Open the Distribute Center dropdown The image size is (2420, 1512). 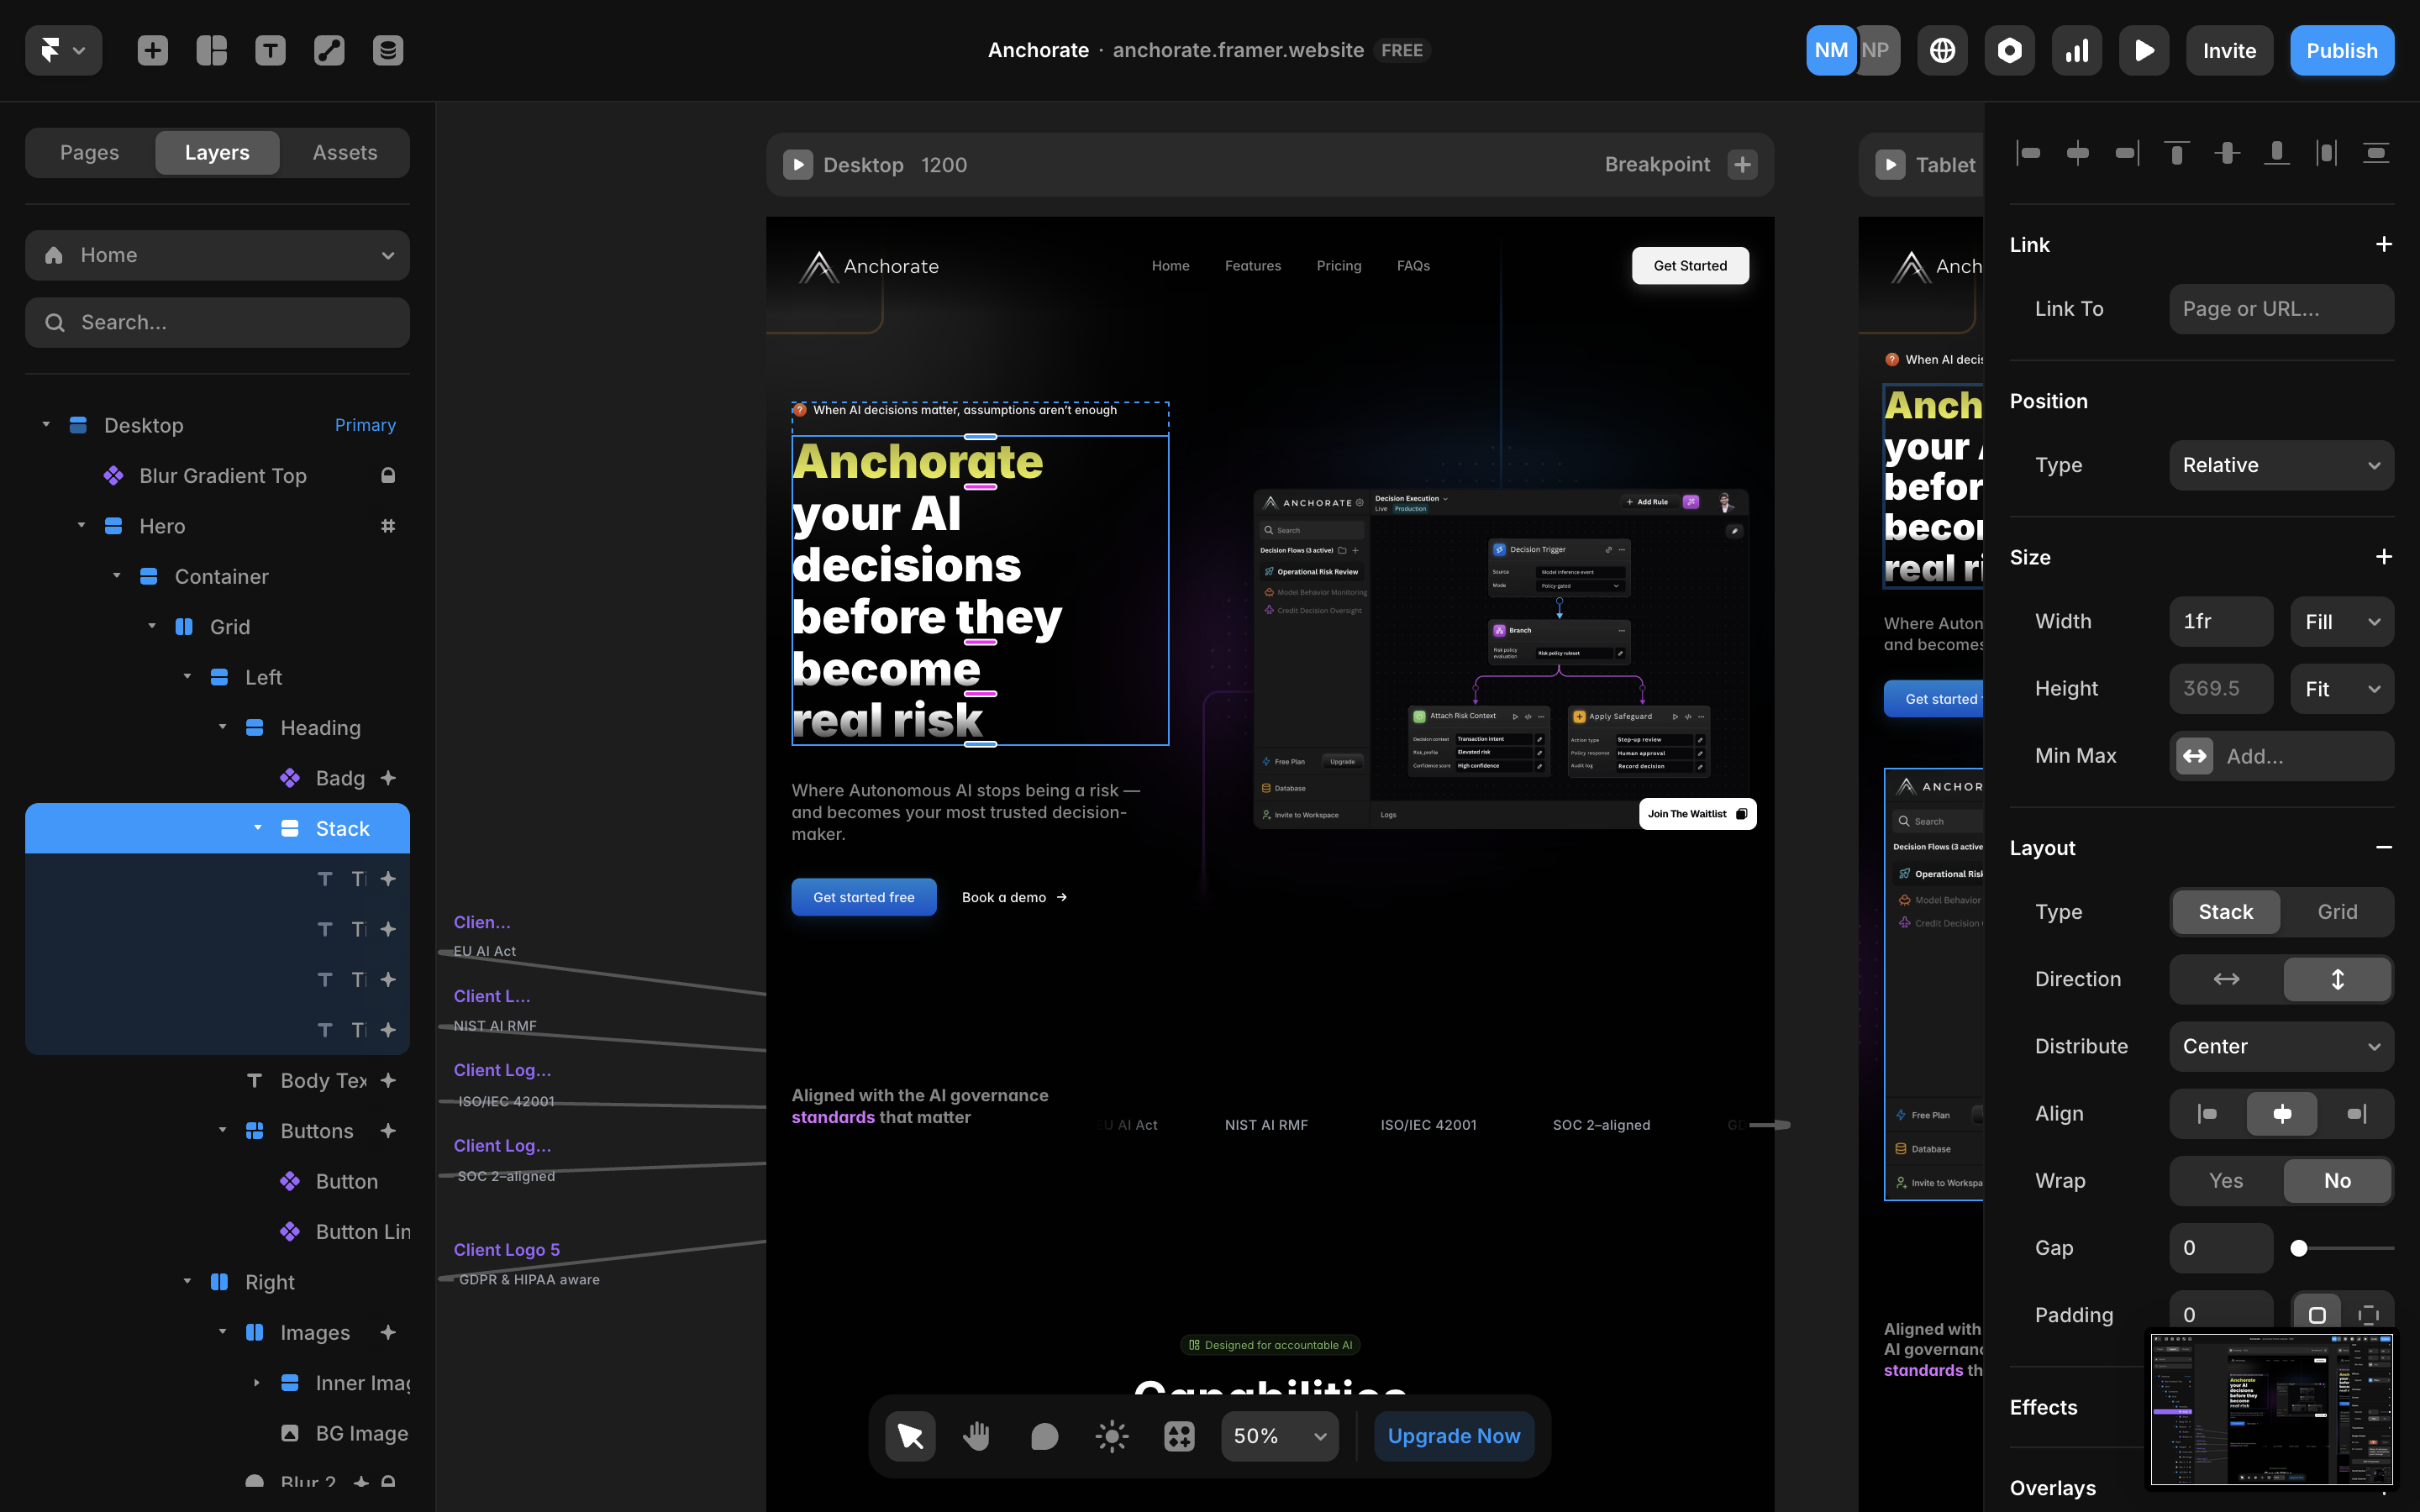(2281, 1046)
